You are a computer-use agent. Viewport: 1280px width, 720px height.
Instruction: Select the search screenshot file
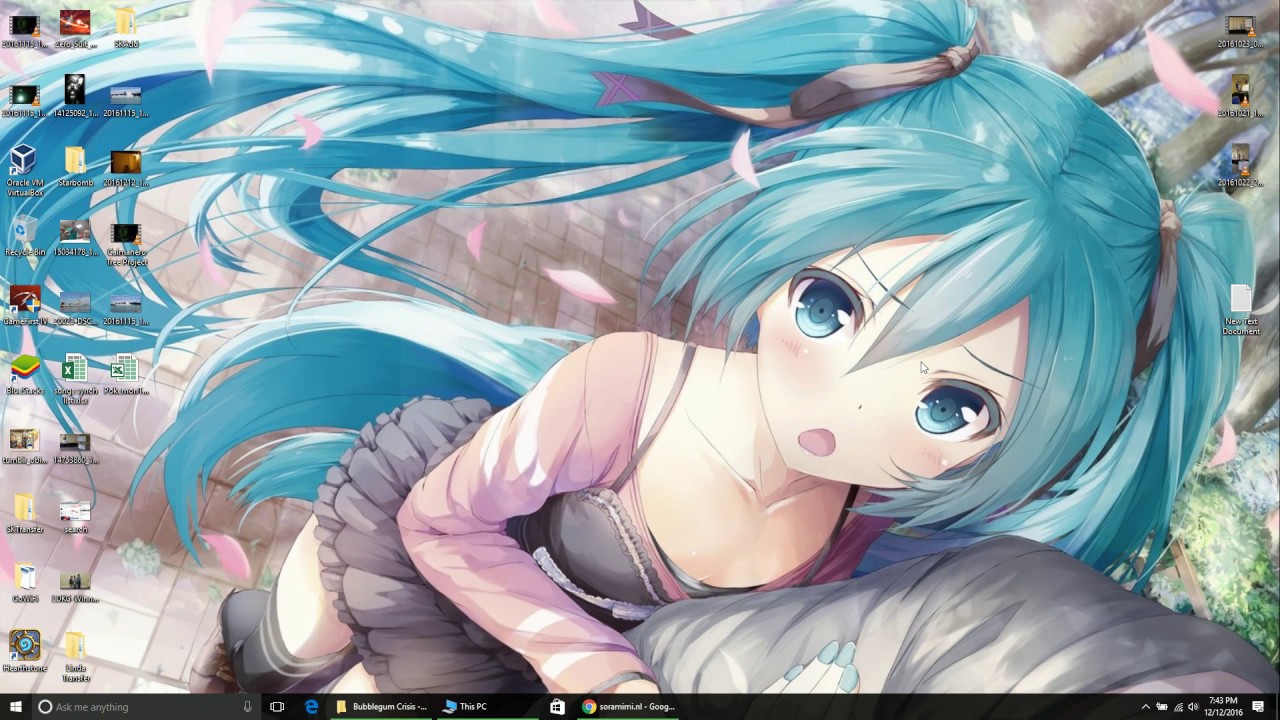75,514
